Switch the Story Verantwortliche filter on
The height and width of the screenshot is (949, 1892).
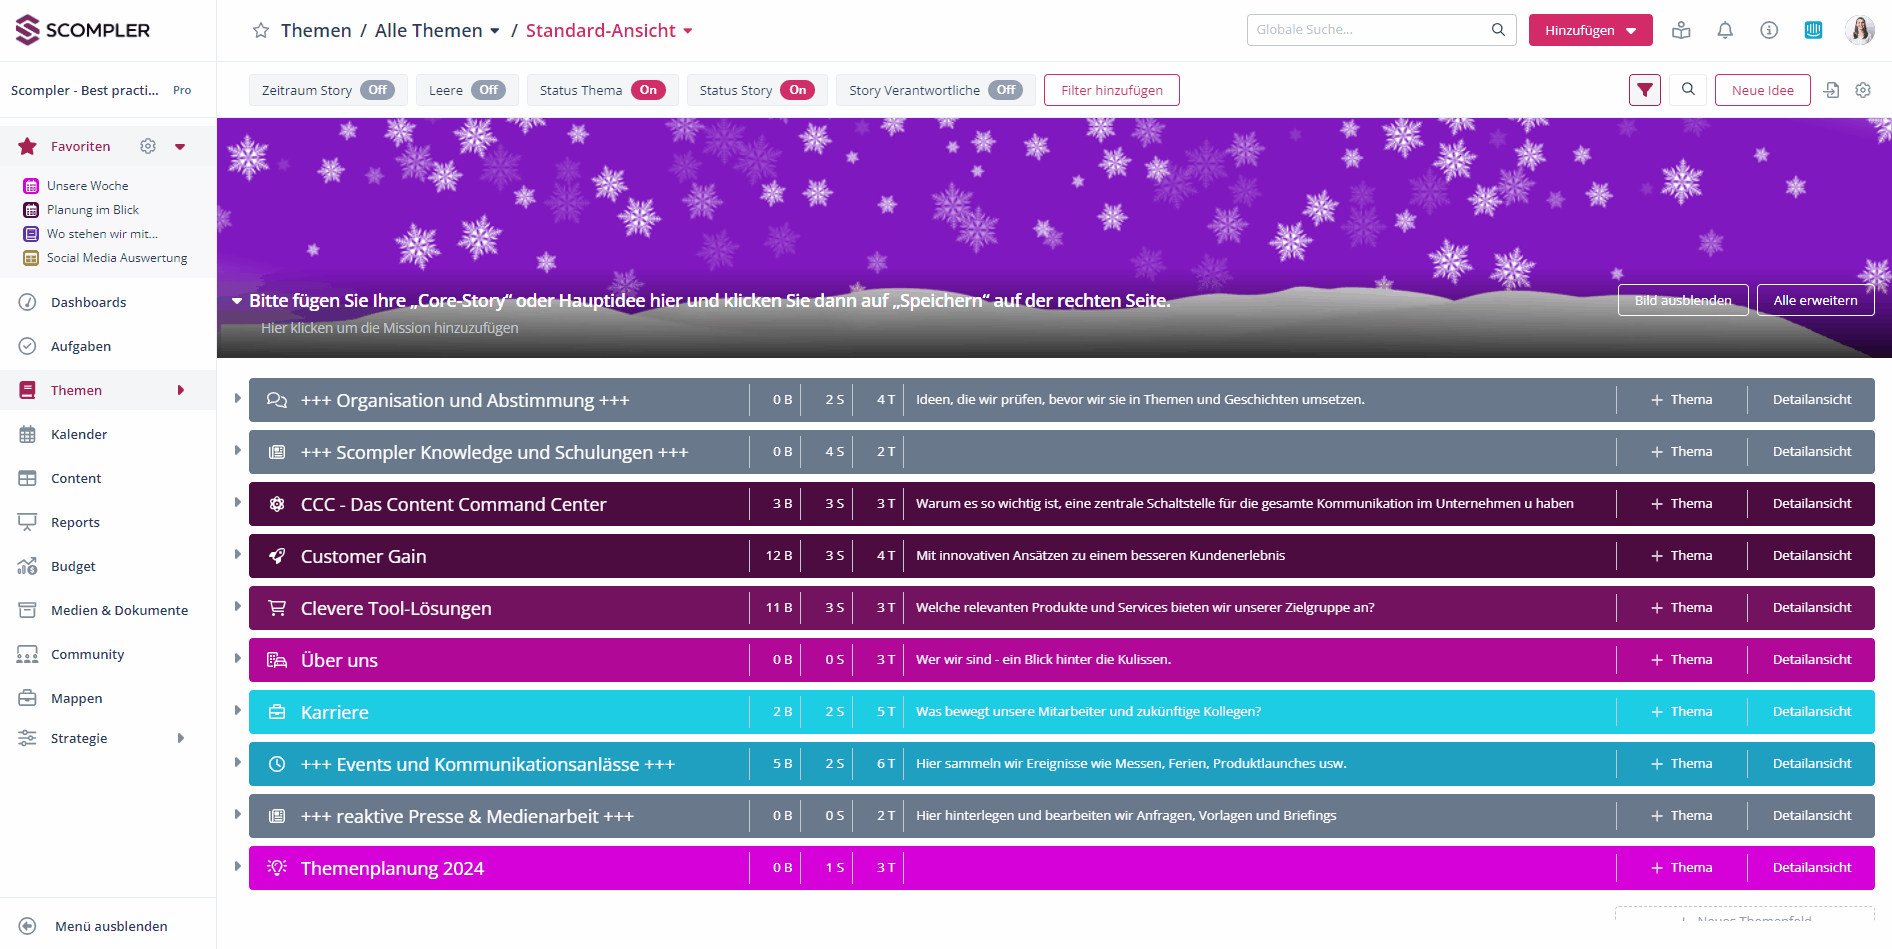1007,90
